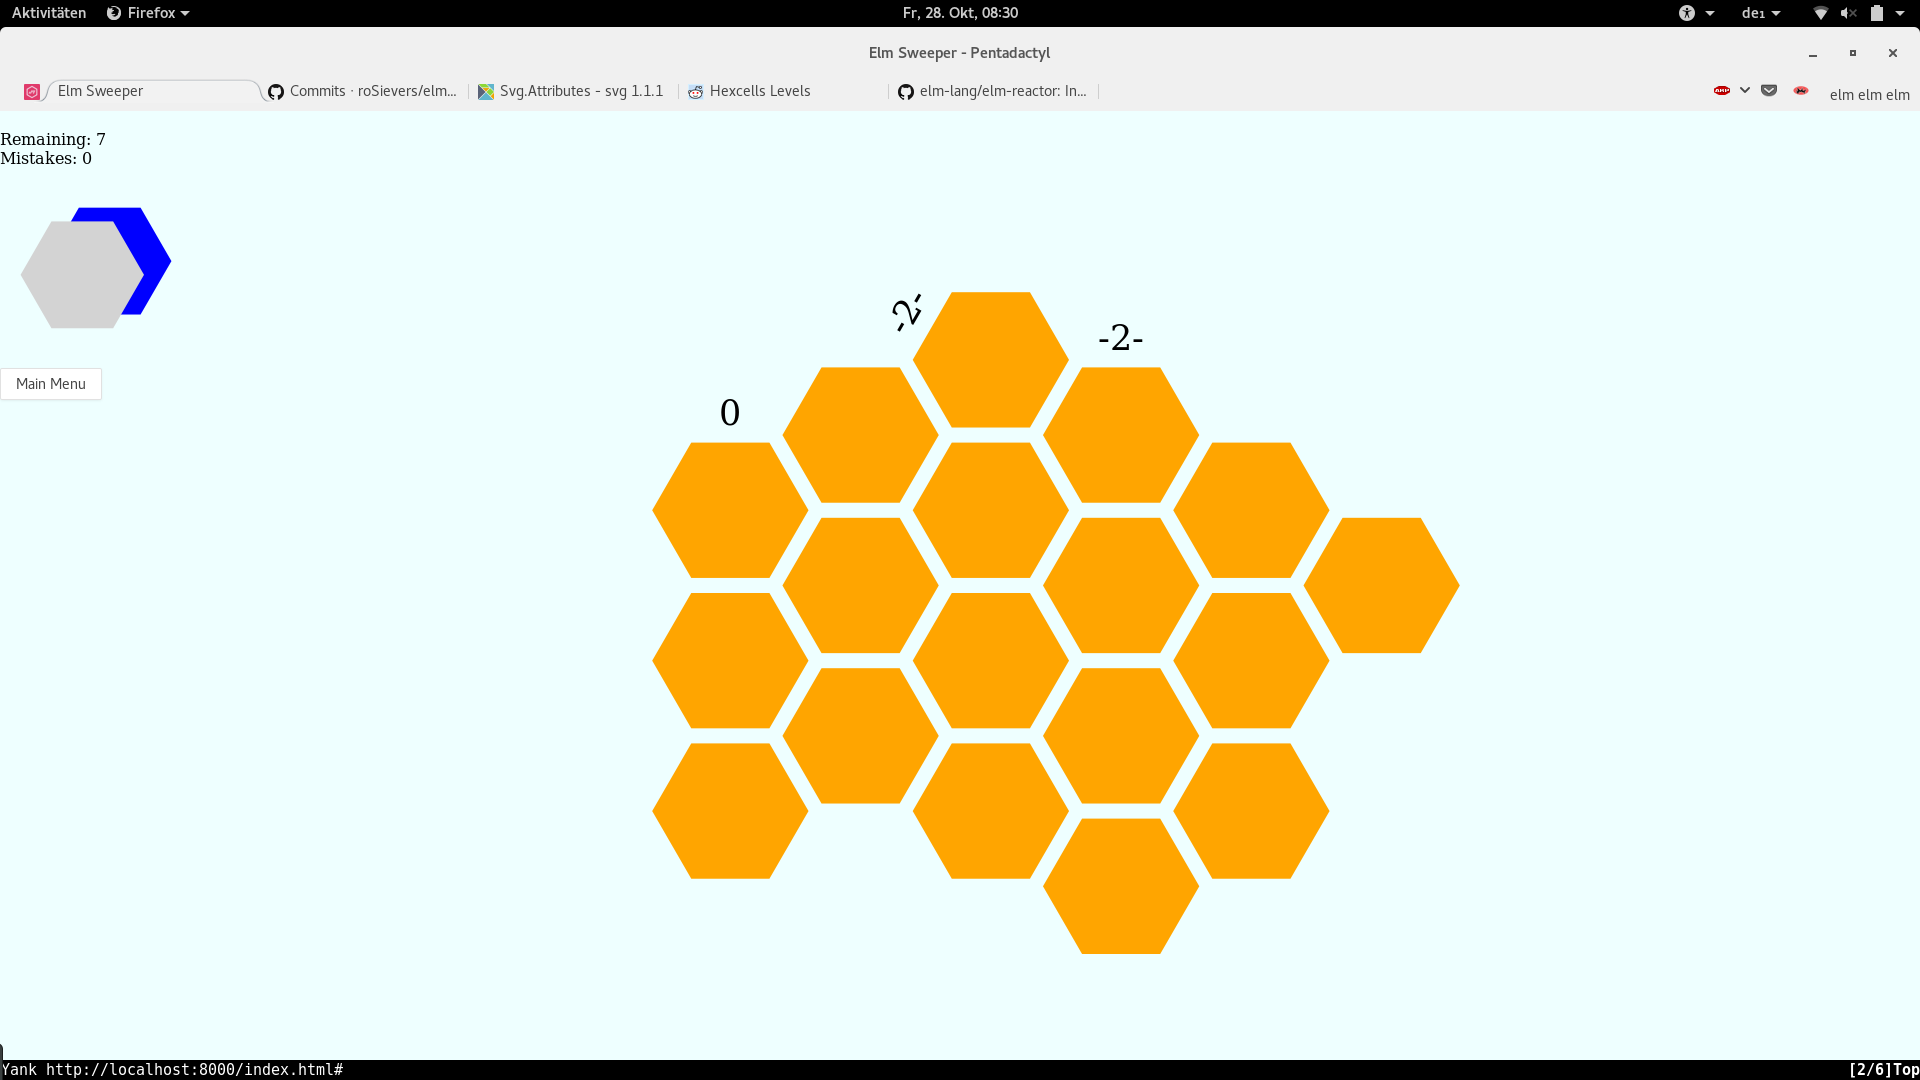Open the Firefox application menu
This screenshot has width=1920, height=1080.
click(148, 13)
